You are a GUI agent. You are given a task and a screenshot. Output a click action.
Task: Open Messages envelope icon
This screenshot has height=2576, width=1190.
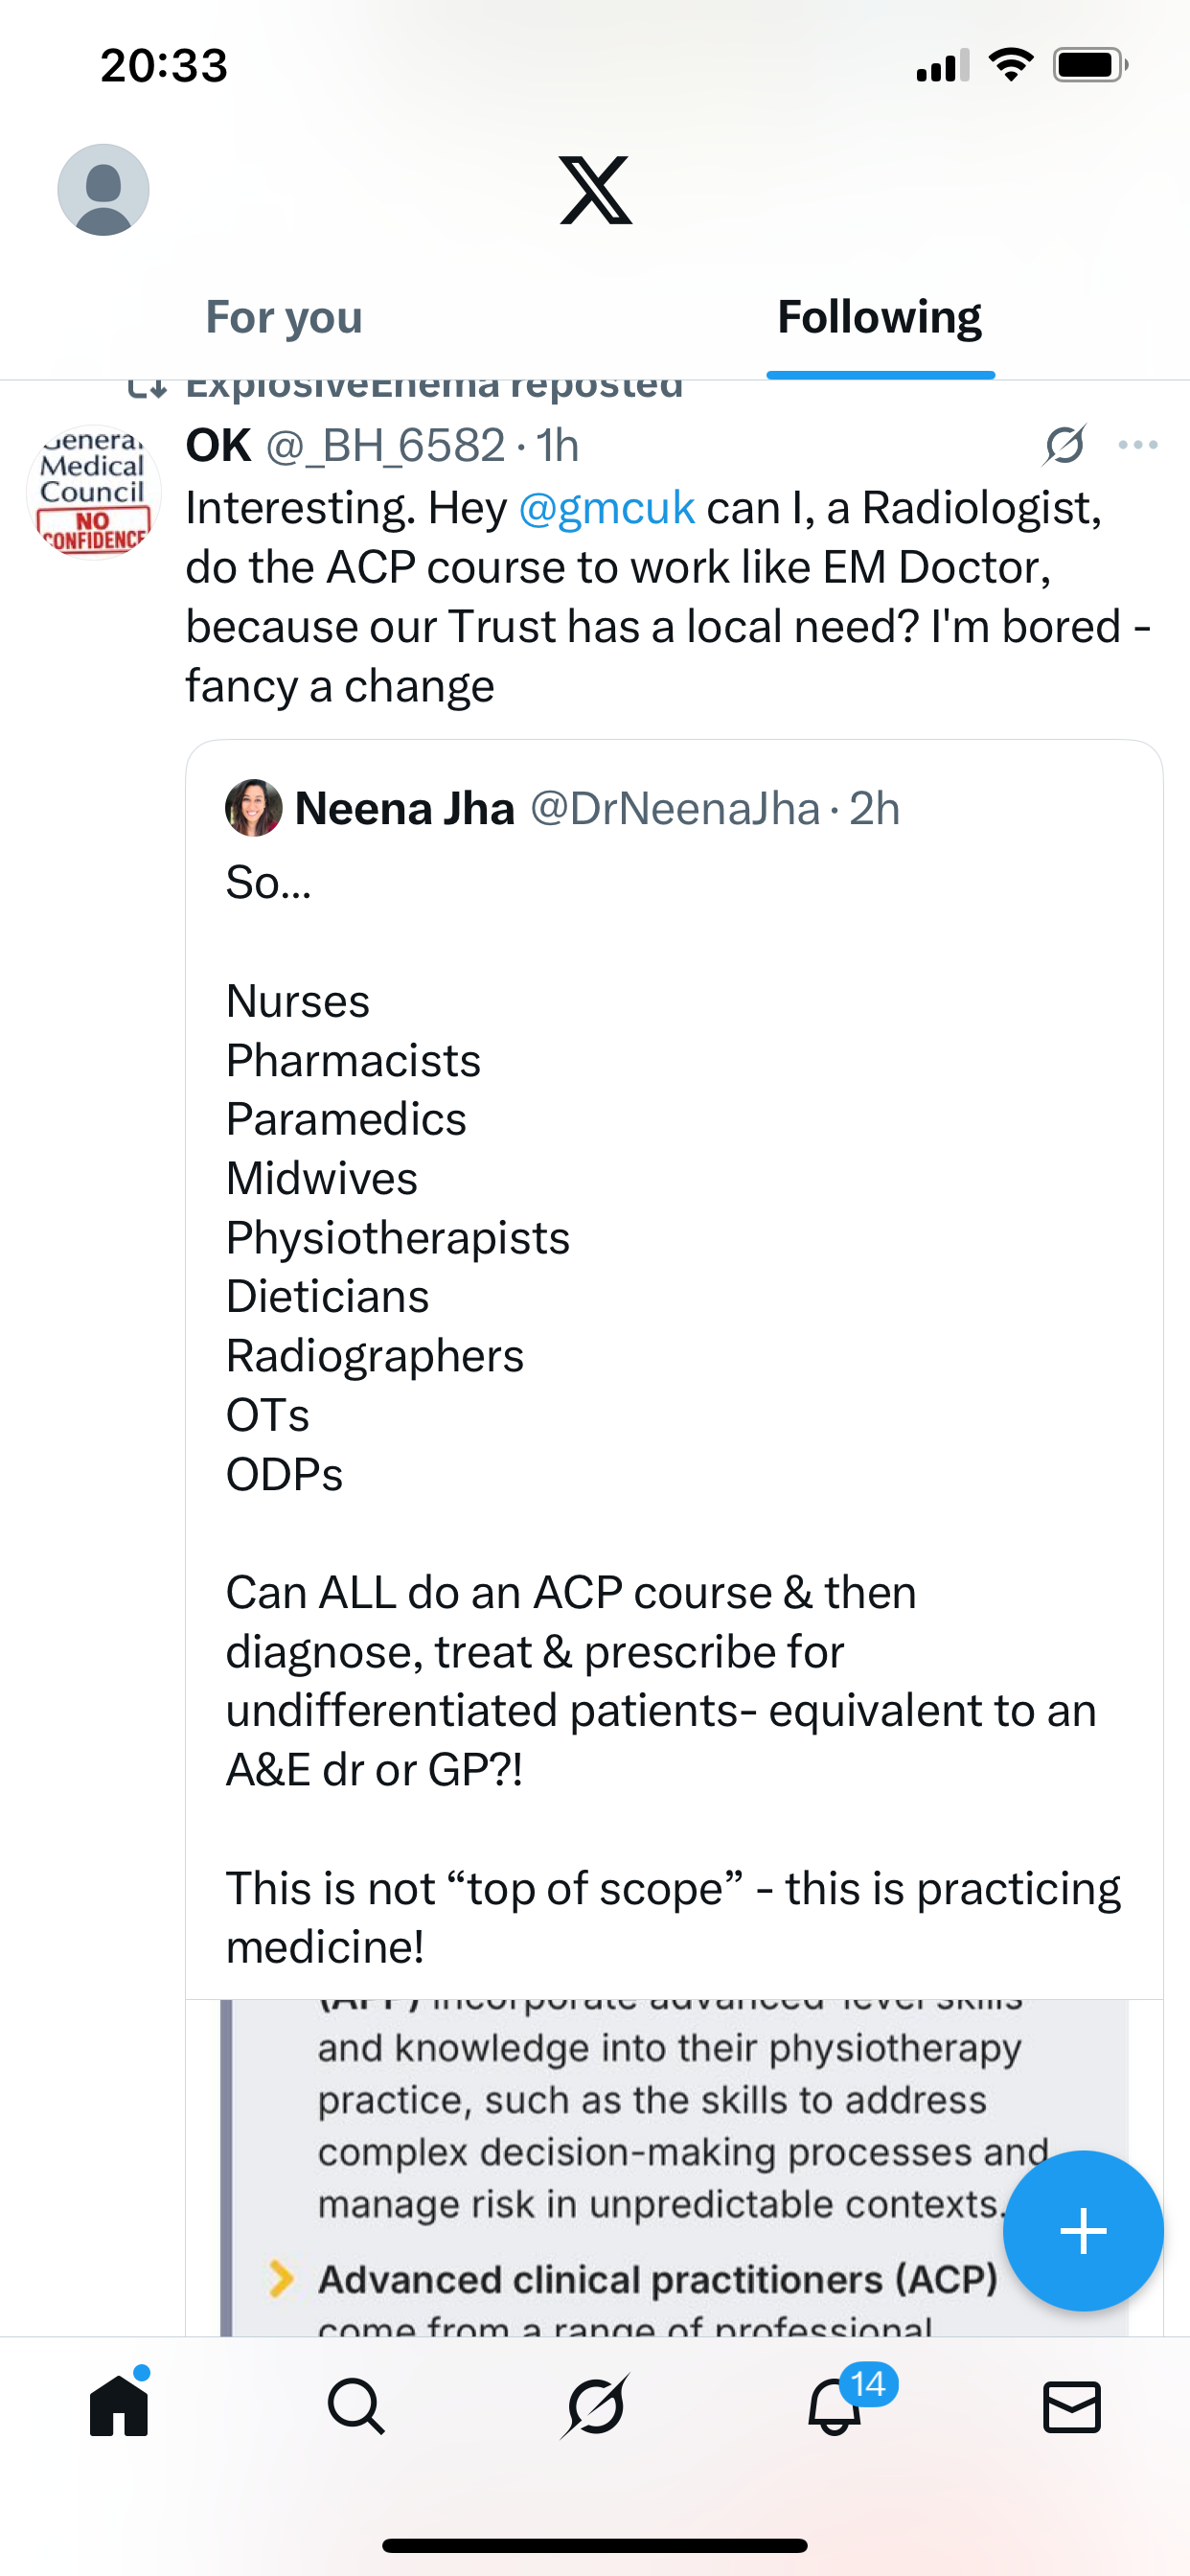click(1072, 2406)
